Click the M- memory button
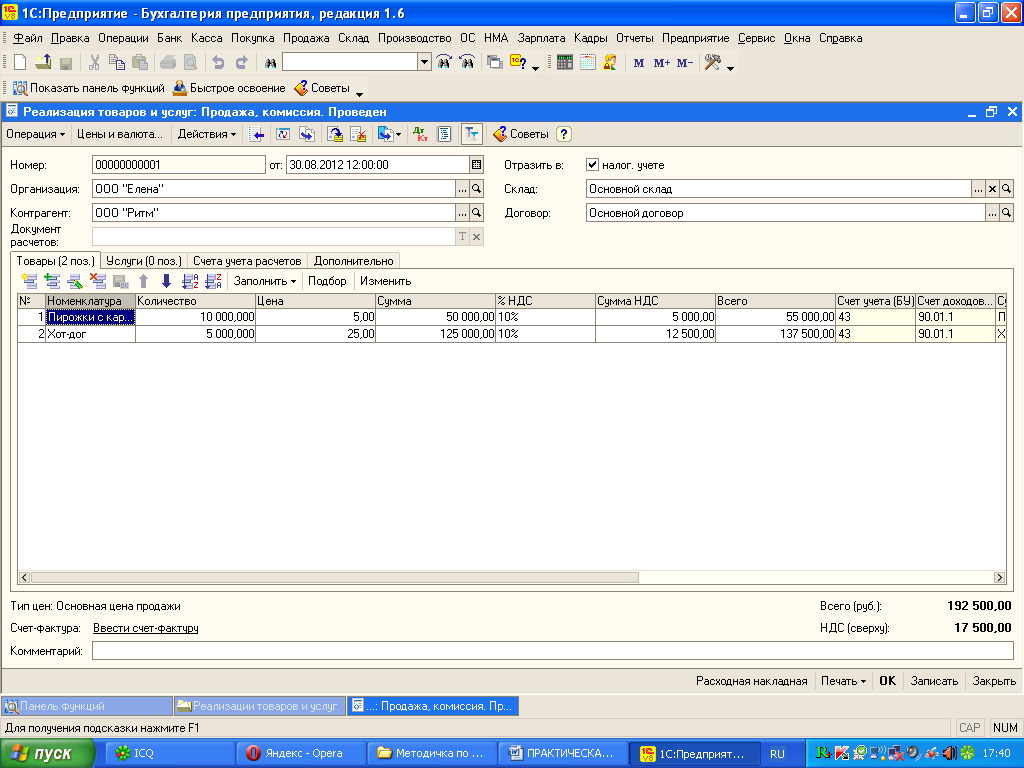Image resolution: width=1024 pixels, height=768 pixels. [685, 63]
